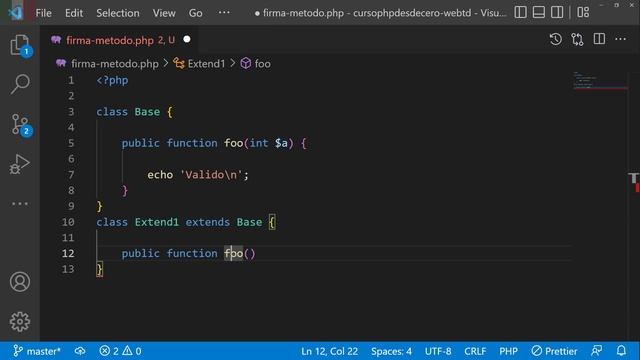The height and width of the screenshot is (360, 640).
Task: Click Ln 12, Col 22 go-to-line indicator
Action: click(329, 351)
